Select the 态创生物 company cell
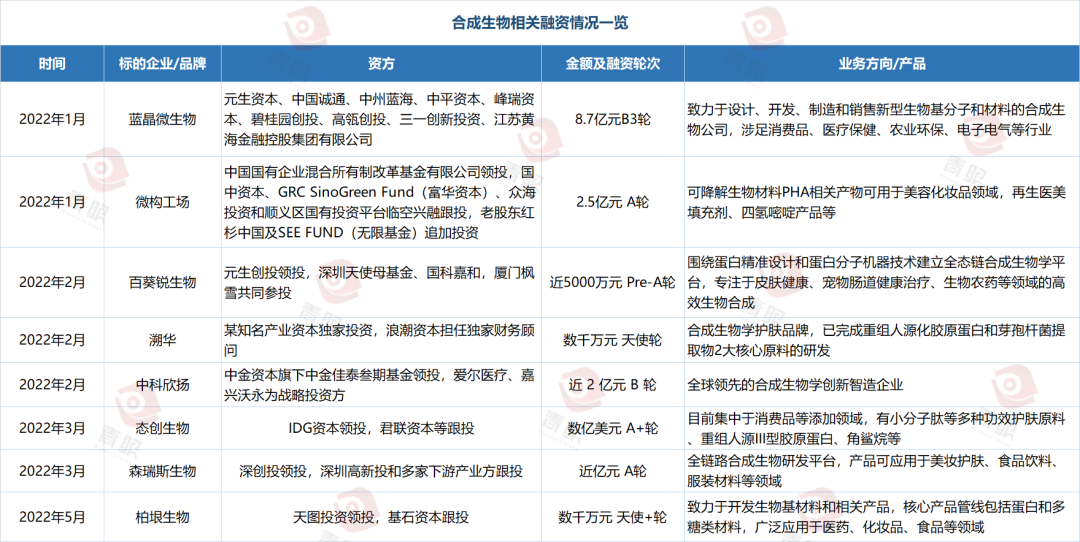Image resolution: width=1080 pixels, height=542 pixels. coord(162,428)
